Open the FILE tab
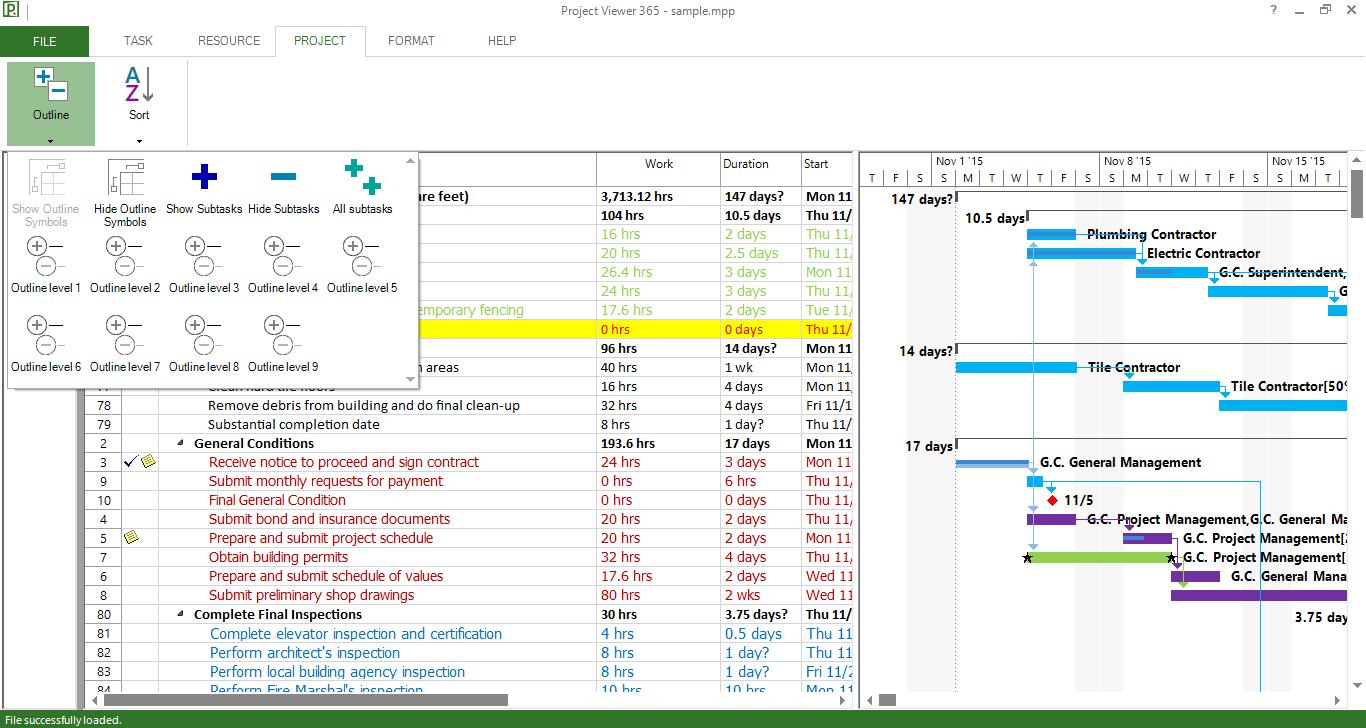 point(44,41)
